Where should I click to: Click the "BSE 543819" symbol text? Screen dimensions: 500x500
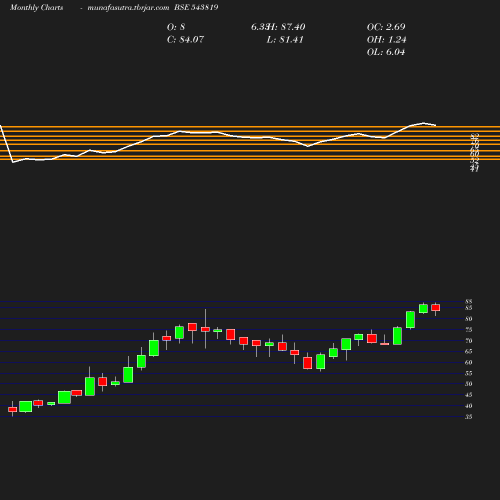[x=196, y=7]
